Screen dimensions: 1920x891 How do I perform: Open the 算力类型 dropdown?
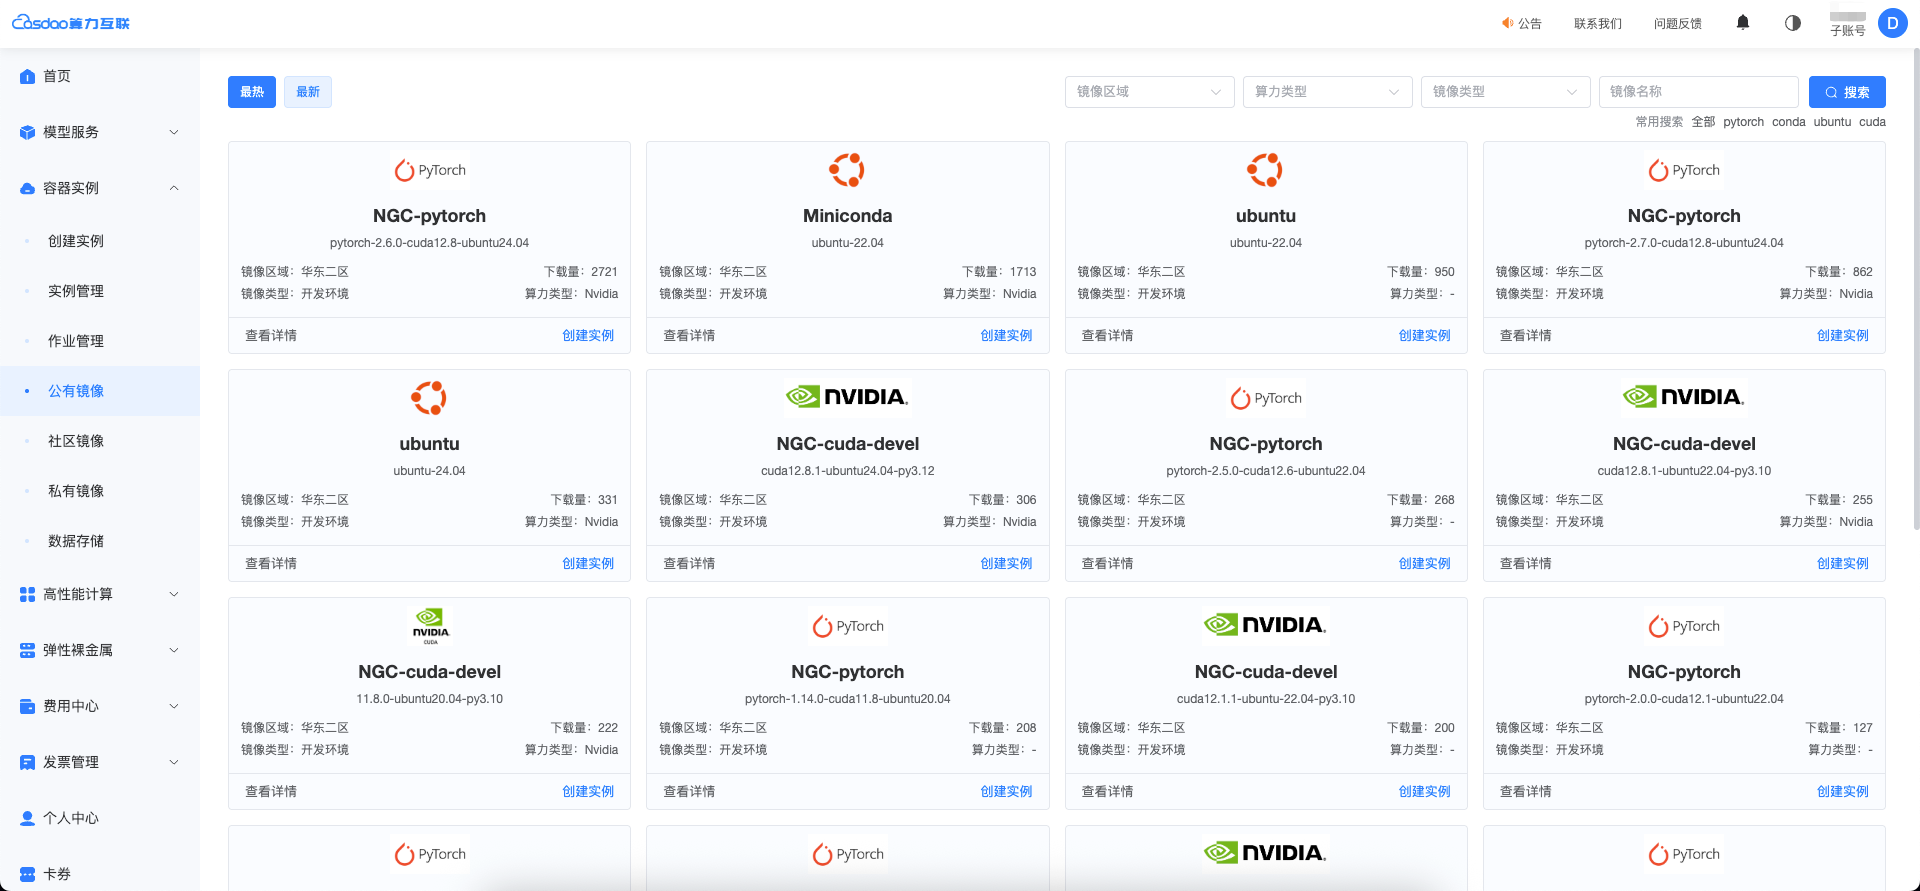click(x=1328, y=92)
